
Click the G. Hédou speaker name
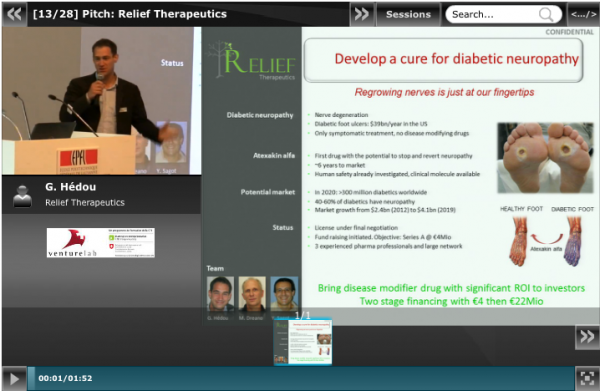(71, 187)
